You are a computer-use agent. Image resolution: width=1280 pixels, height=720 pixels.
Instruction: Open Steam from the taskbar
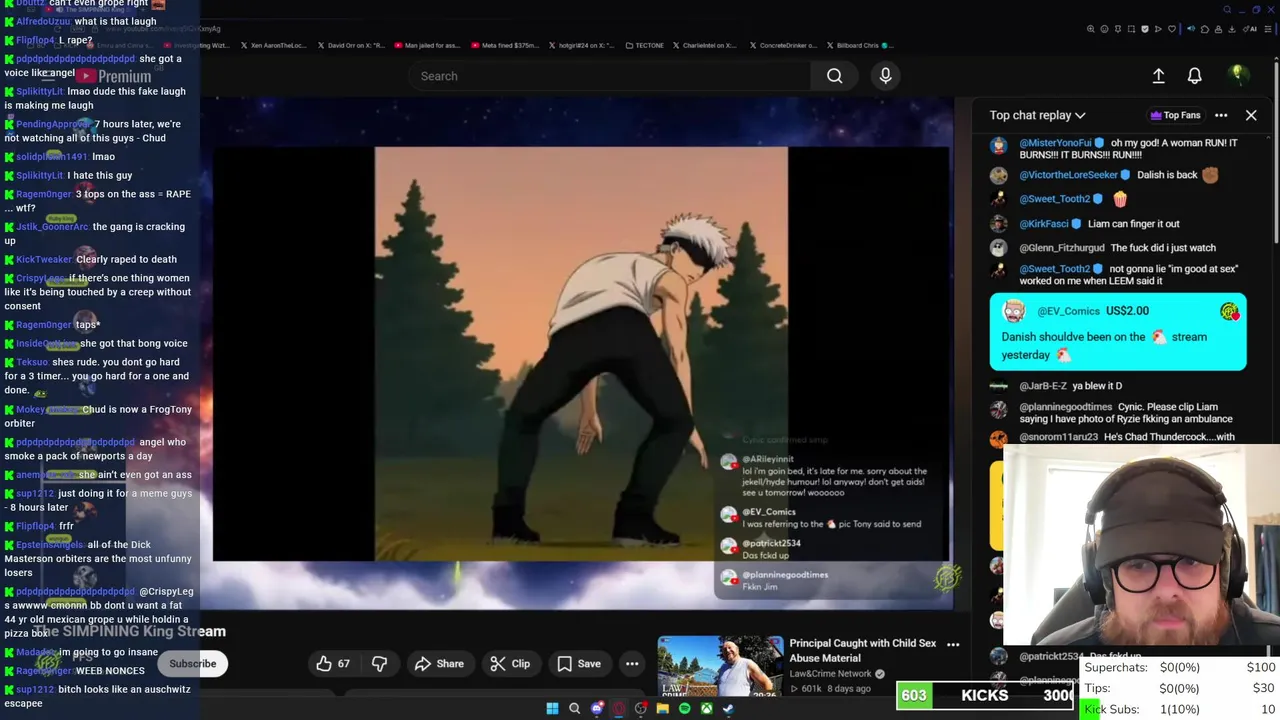(728, 709)
